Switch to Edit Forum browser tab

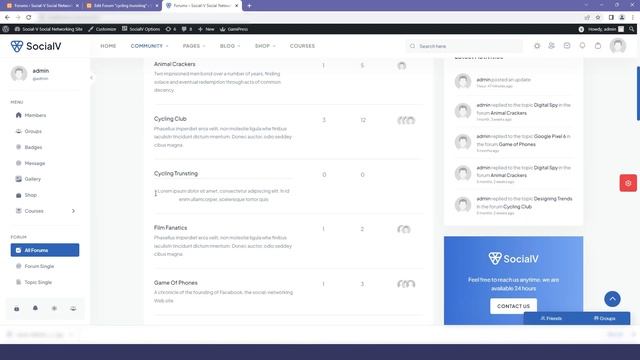pos(122,6)
